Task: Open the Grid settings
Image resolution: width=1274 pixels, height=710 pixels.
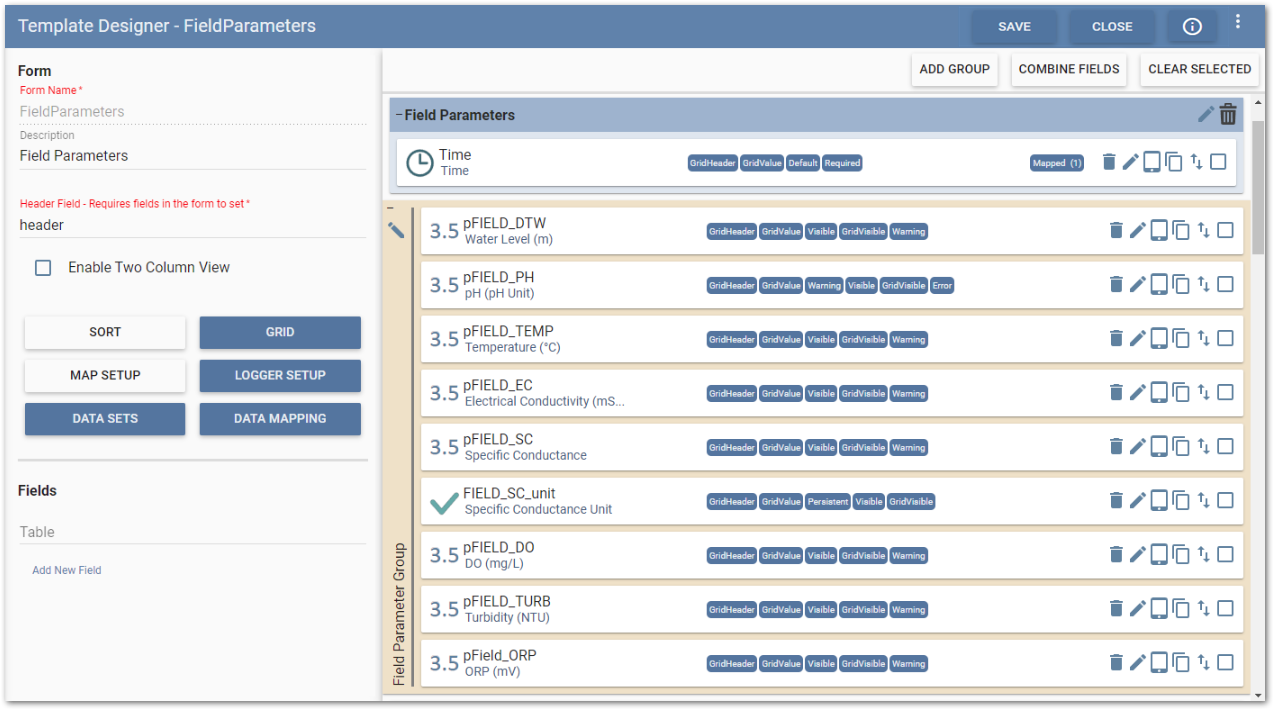Action: pos(280,332)
